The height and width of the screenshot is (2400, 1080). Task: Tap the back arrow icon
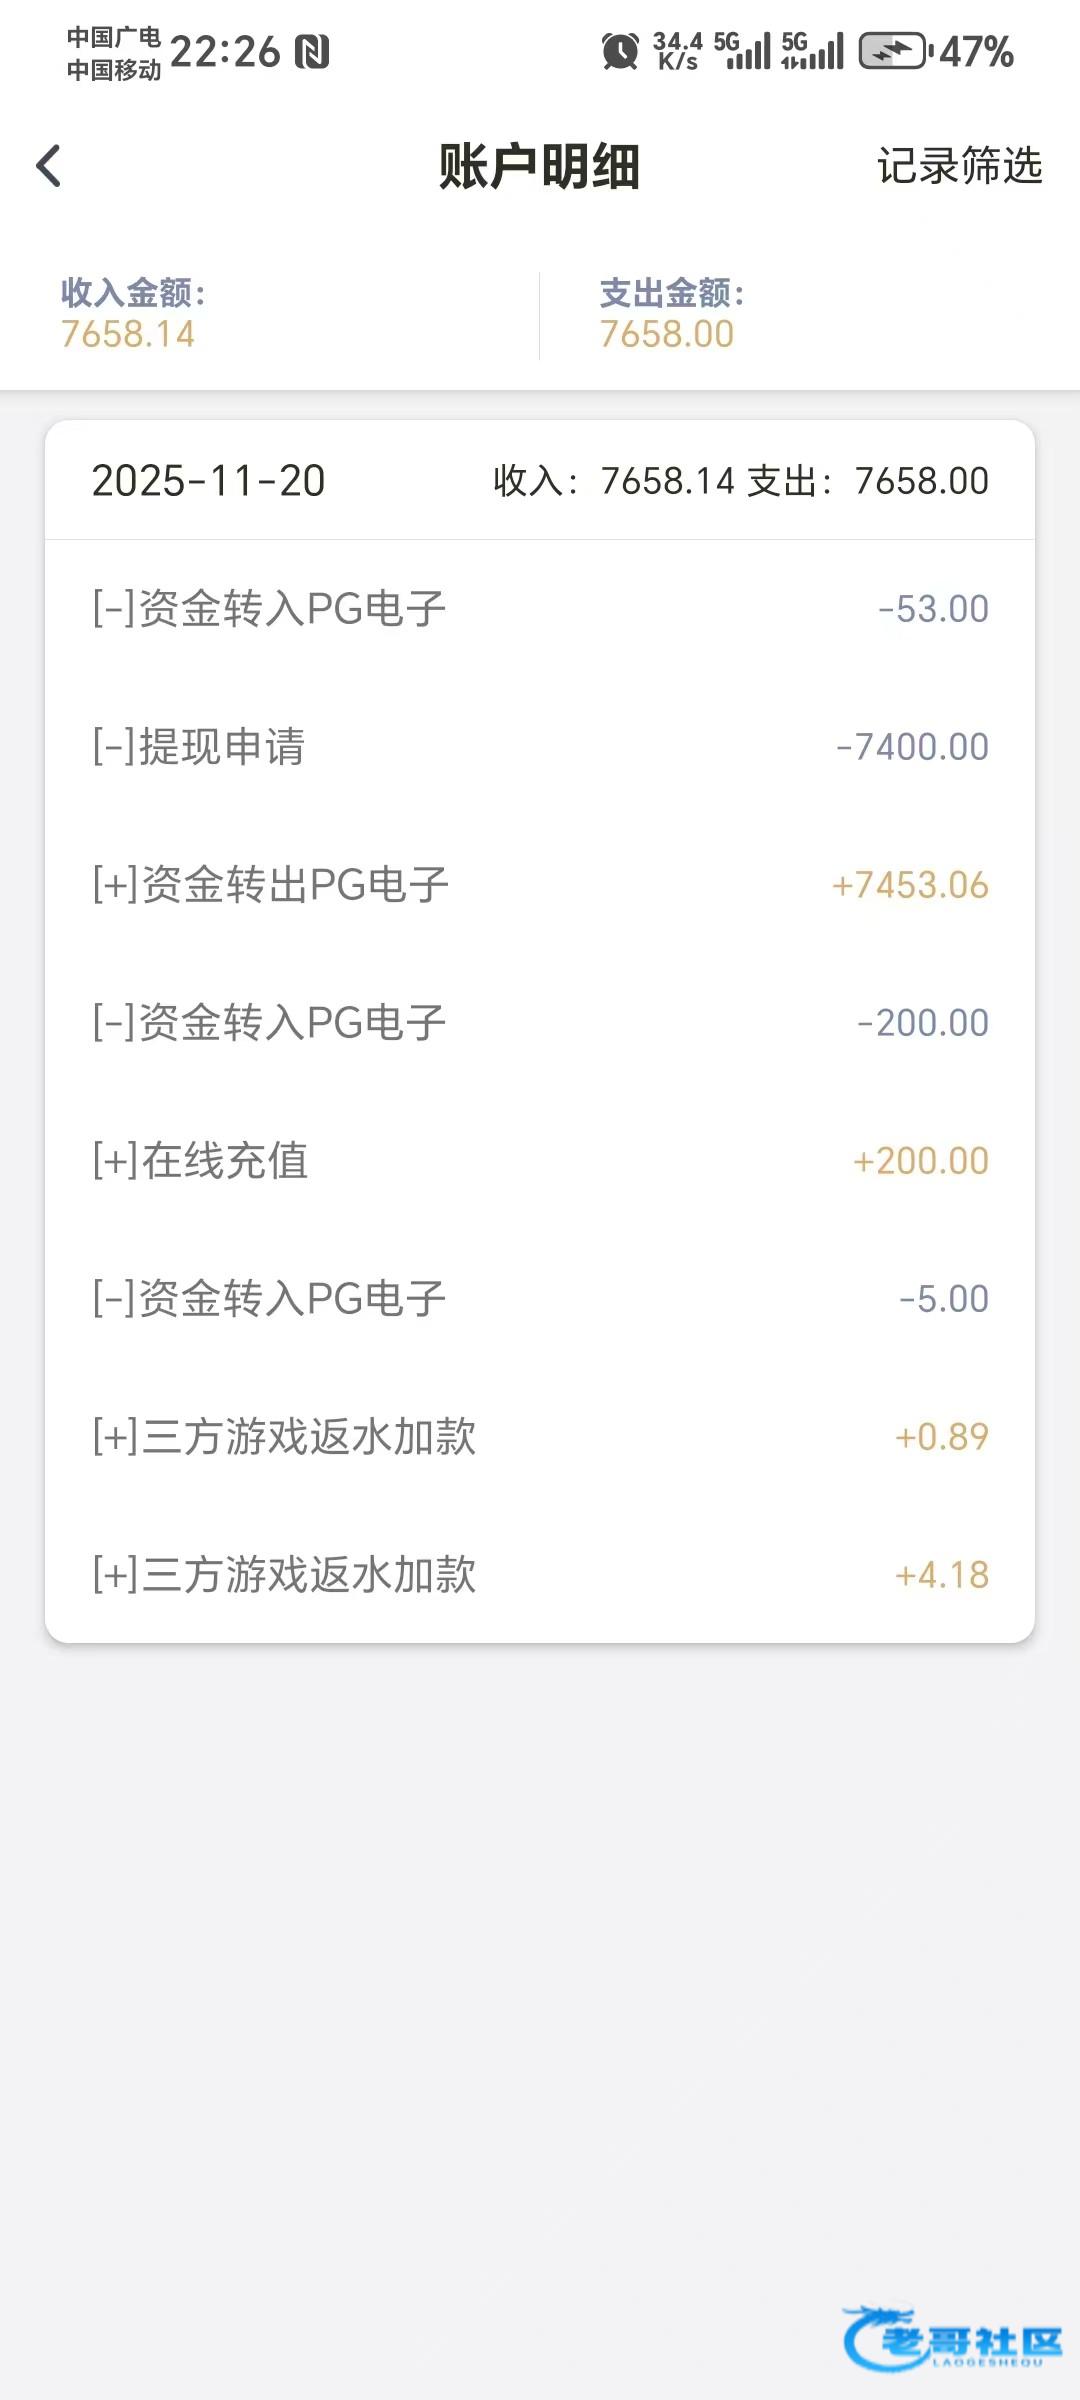pyautogui.click(x=49, y=166)
